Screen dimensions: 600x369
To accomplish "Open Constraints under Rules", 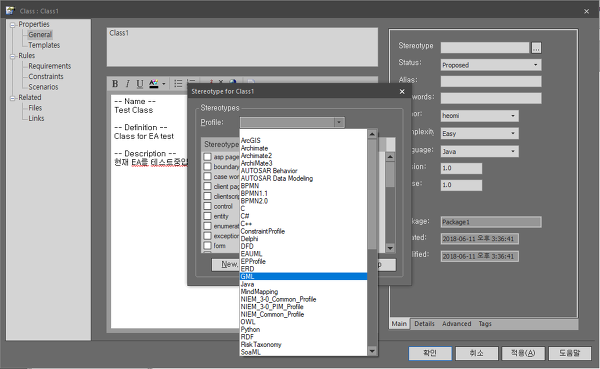I will pyautogui.click(x=46, y=77).
